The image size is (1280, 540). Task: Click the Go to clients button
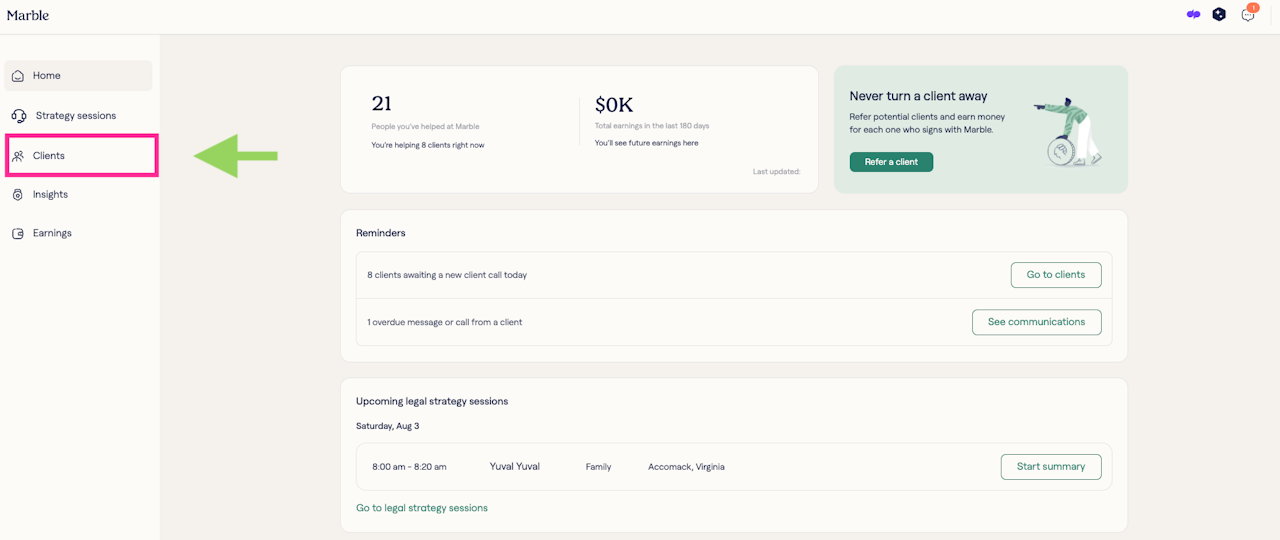click(x=1055, y=275)
